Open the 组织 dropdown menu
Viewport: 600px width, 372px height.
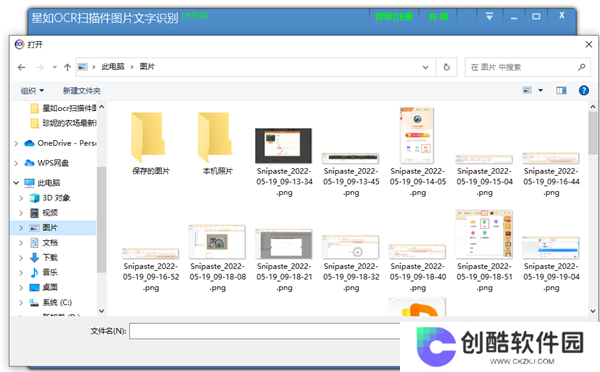[32, 91]
